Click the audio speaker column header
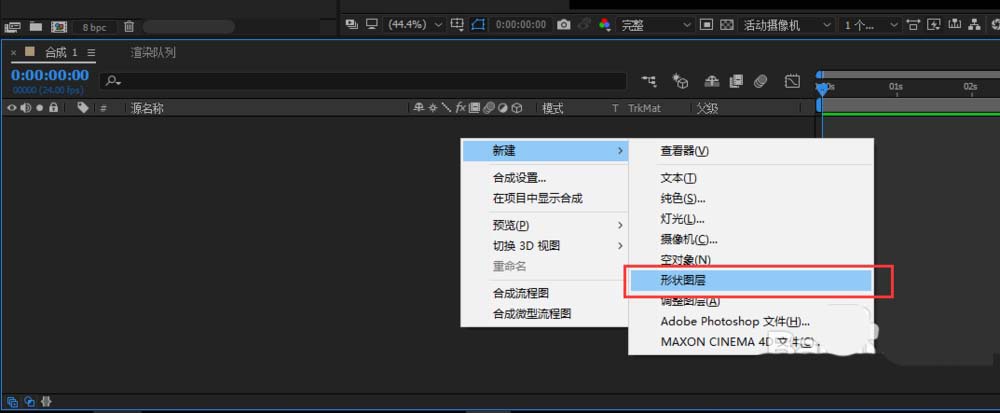 pos(26,108)
